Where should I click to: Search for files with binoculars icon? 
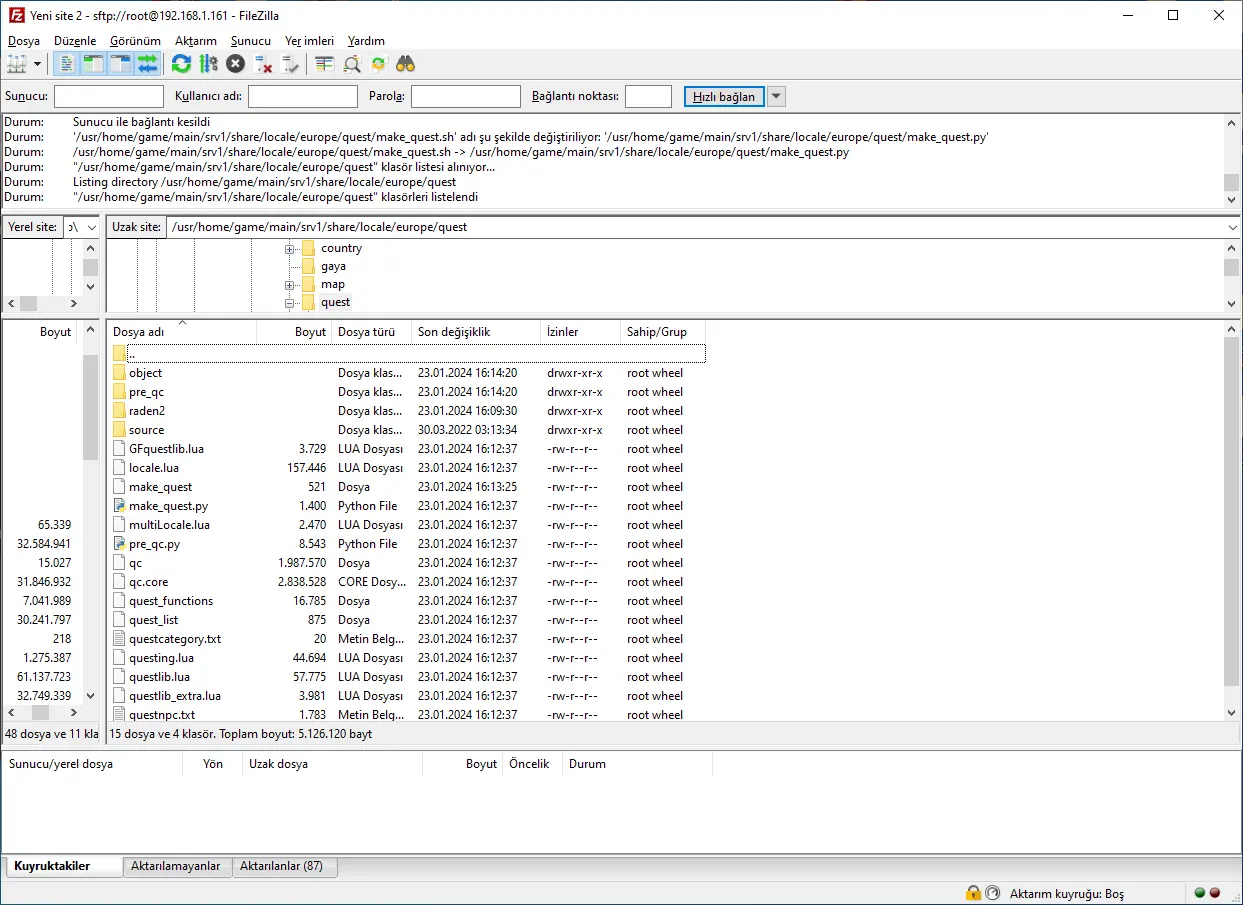(405, 64)
